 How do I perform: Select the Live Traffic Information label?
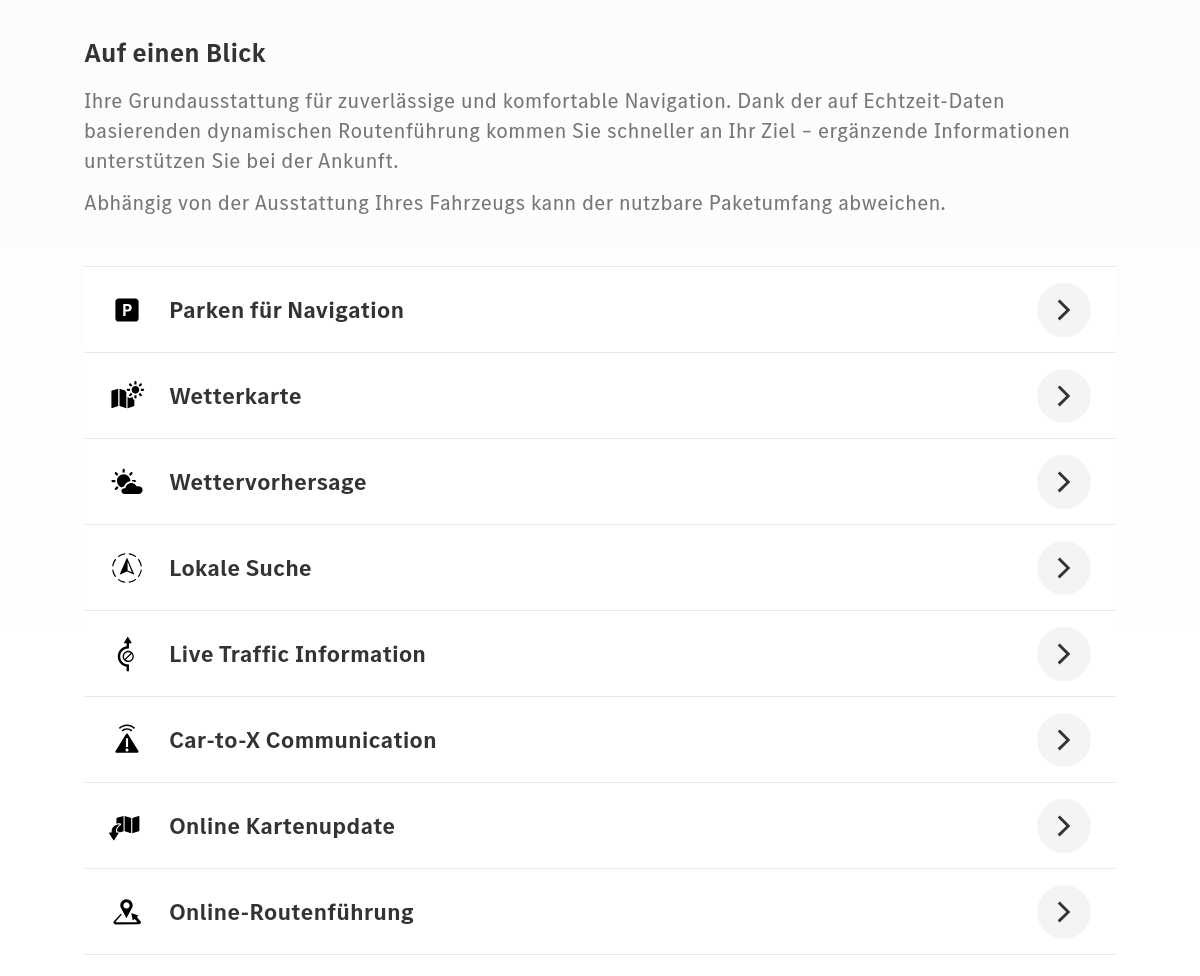coord(297,654)
